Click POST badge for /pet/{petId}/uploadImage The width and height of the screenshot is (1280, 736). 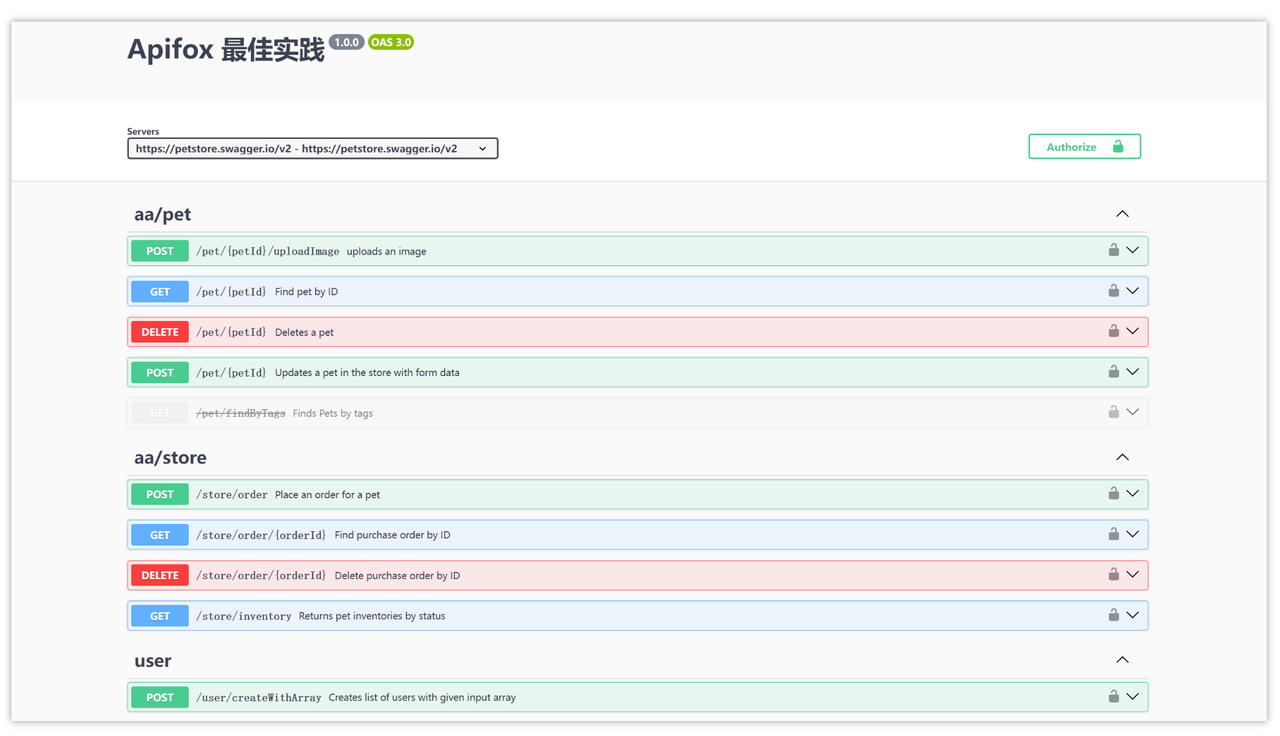point(160,251)
